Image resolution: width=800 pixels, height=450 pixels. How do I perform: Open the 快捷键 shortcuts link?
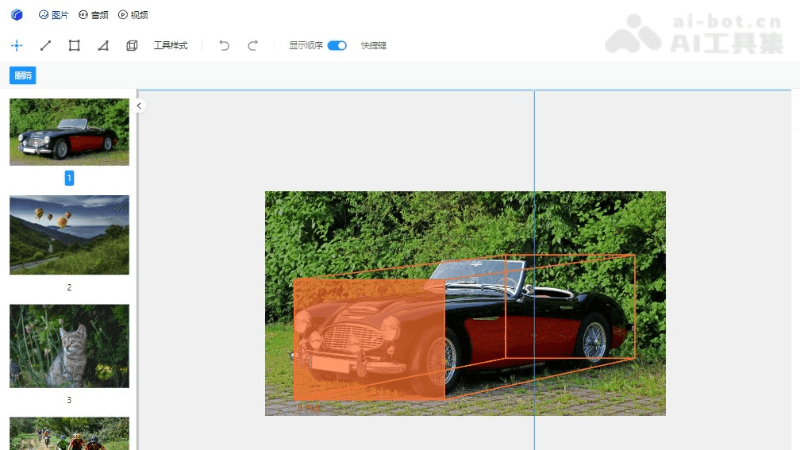coord(374,45)
